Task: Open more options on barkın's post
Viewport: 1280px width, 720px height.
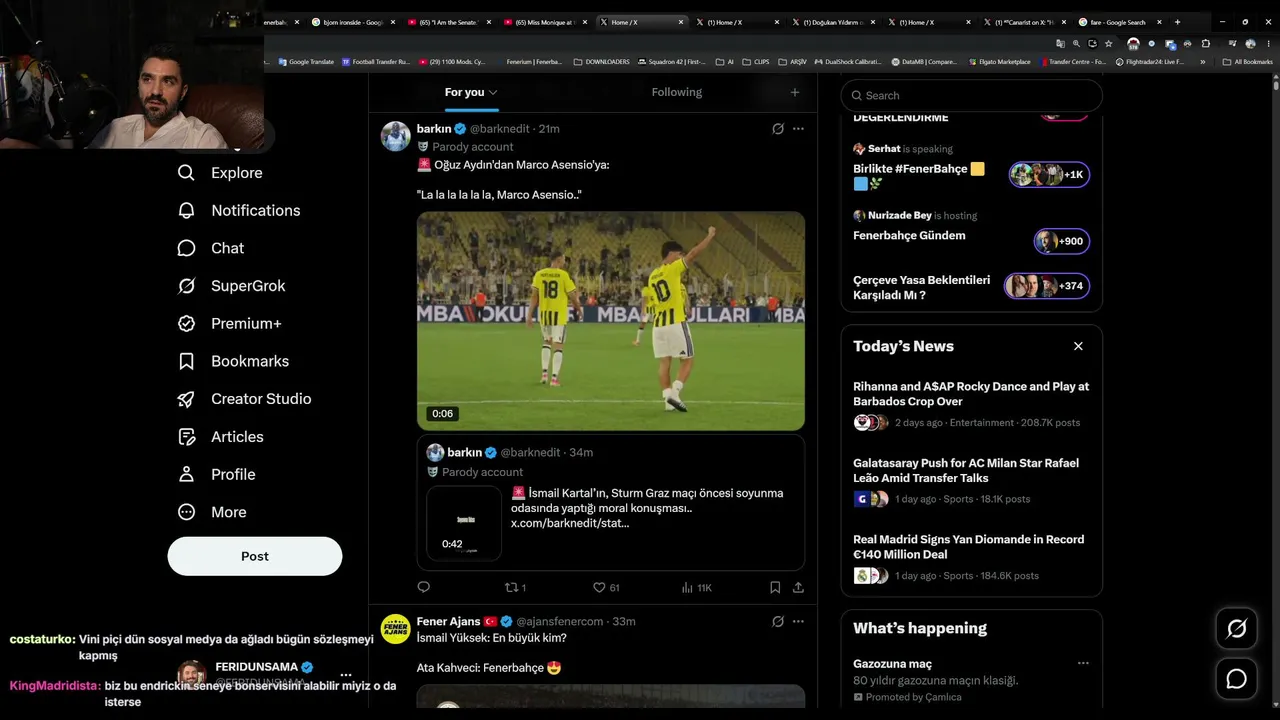Action: click(x=798, y=129)
